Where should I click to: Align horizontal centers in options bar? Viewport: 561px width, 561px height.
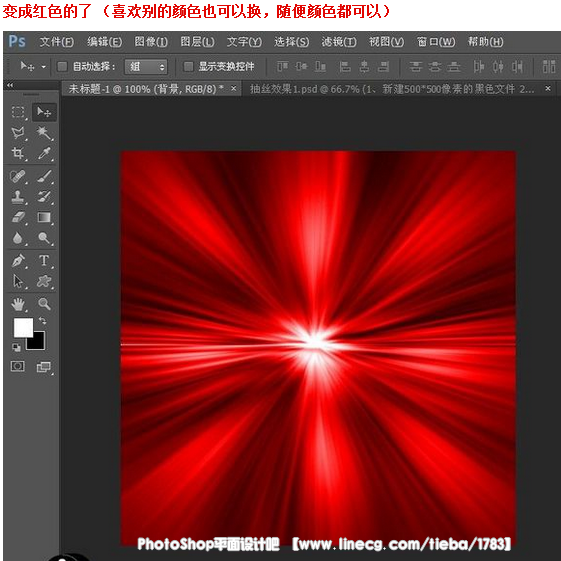(364, 67)
